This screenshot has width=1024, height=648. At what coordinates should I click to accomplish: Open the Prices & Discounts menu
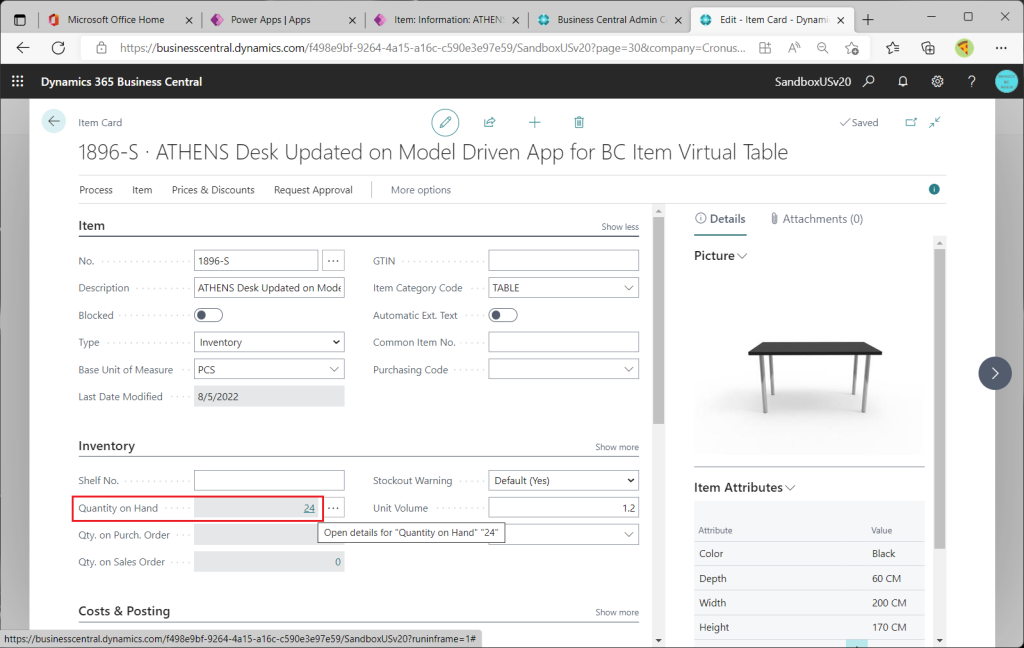click(213, 189)
